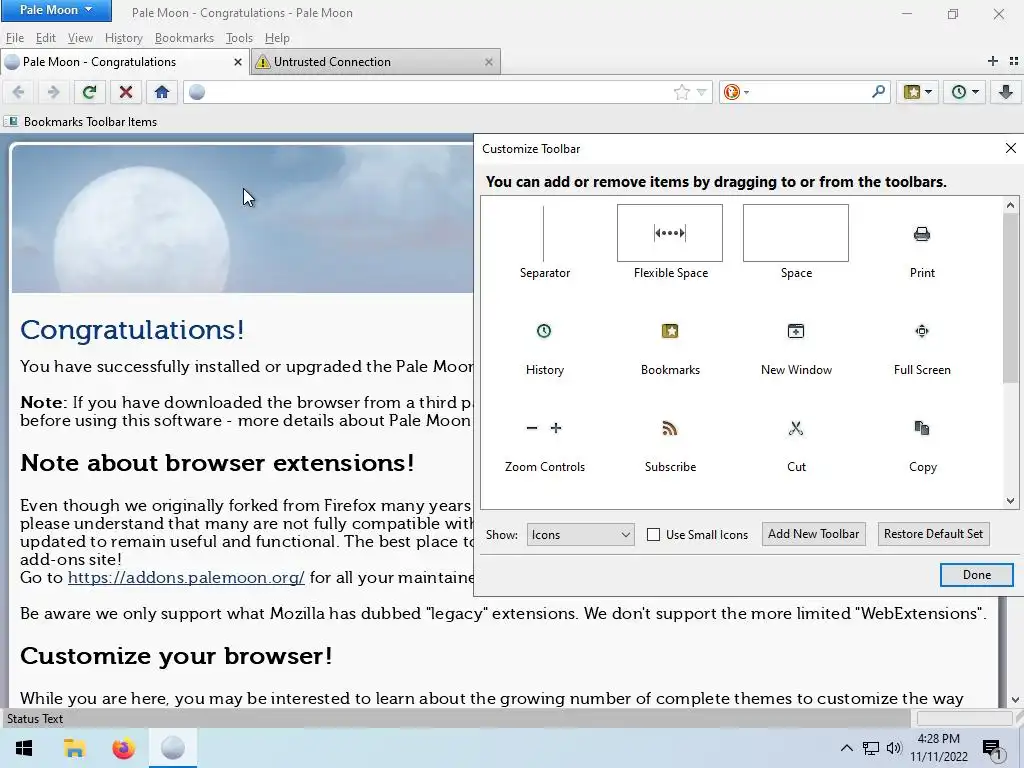The image size is (1024, 768).
Task: Select the Space item in palette
Action: (x=796, y=242)
